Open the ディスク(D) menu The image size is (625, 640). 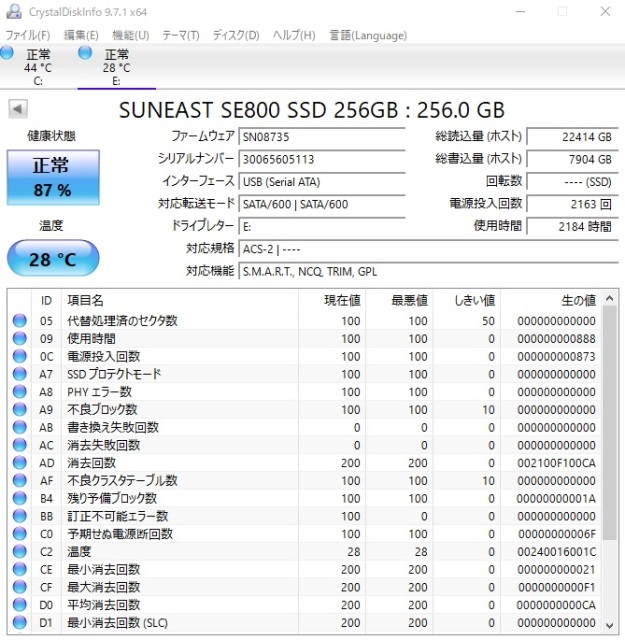point(236,35)
